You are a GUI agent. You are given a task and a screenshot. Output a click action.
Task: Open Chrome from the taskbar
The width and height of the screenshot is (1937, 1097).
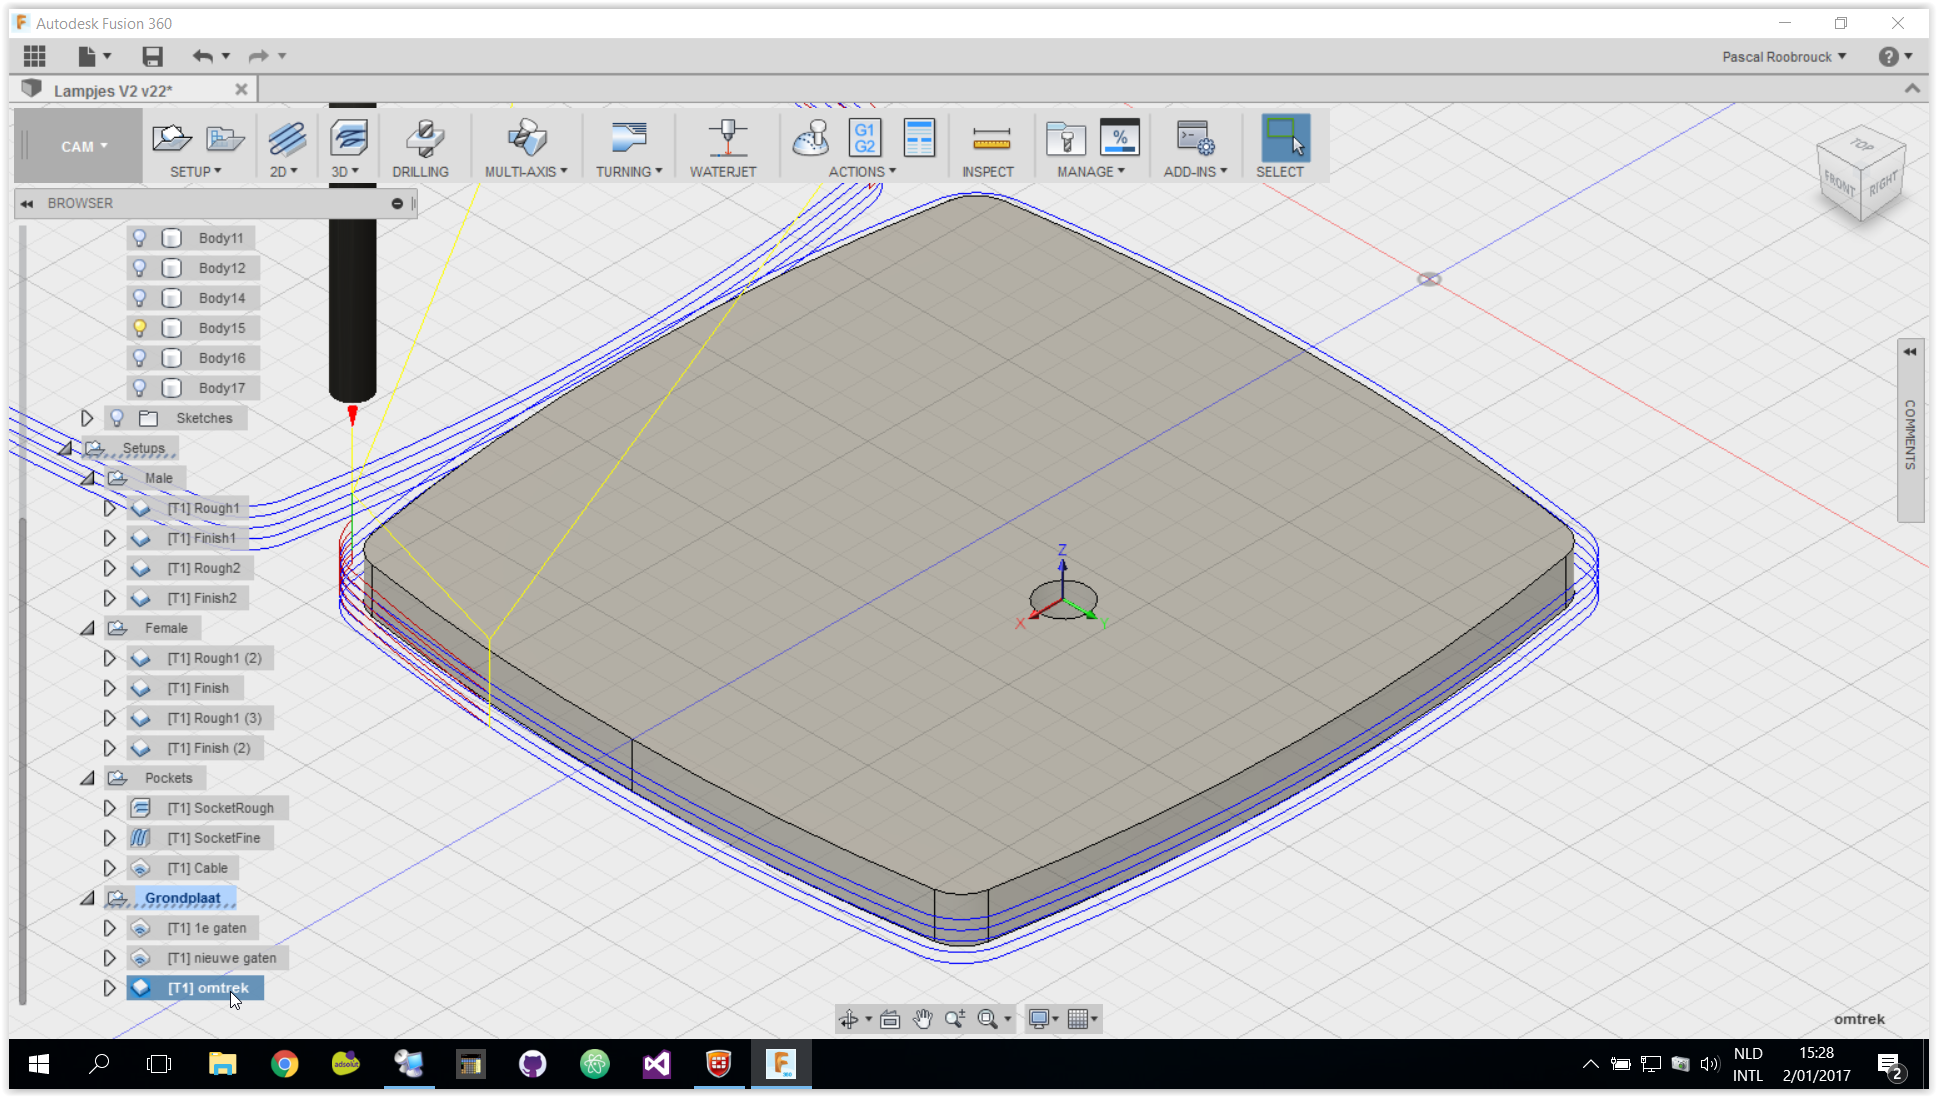(x=285, y=1064)
